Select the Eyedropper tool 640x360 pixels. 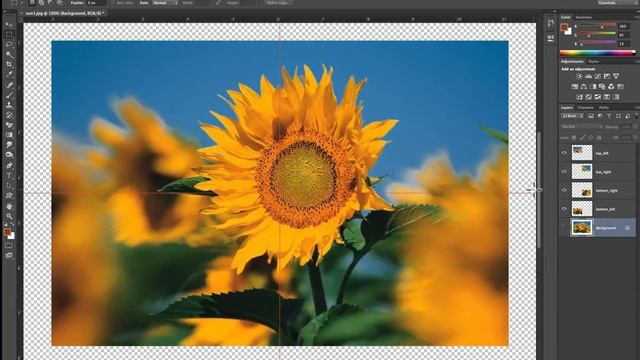pyautogui.click(x=9, y=75)
